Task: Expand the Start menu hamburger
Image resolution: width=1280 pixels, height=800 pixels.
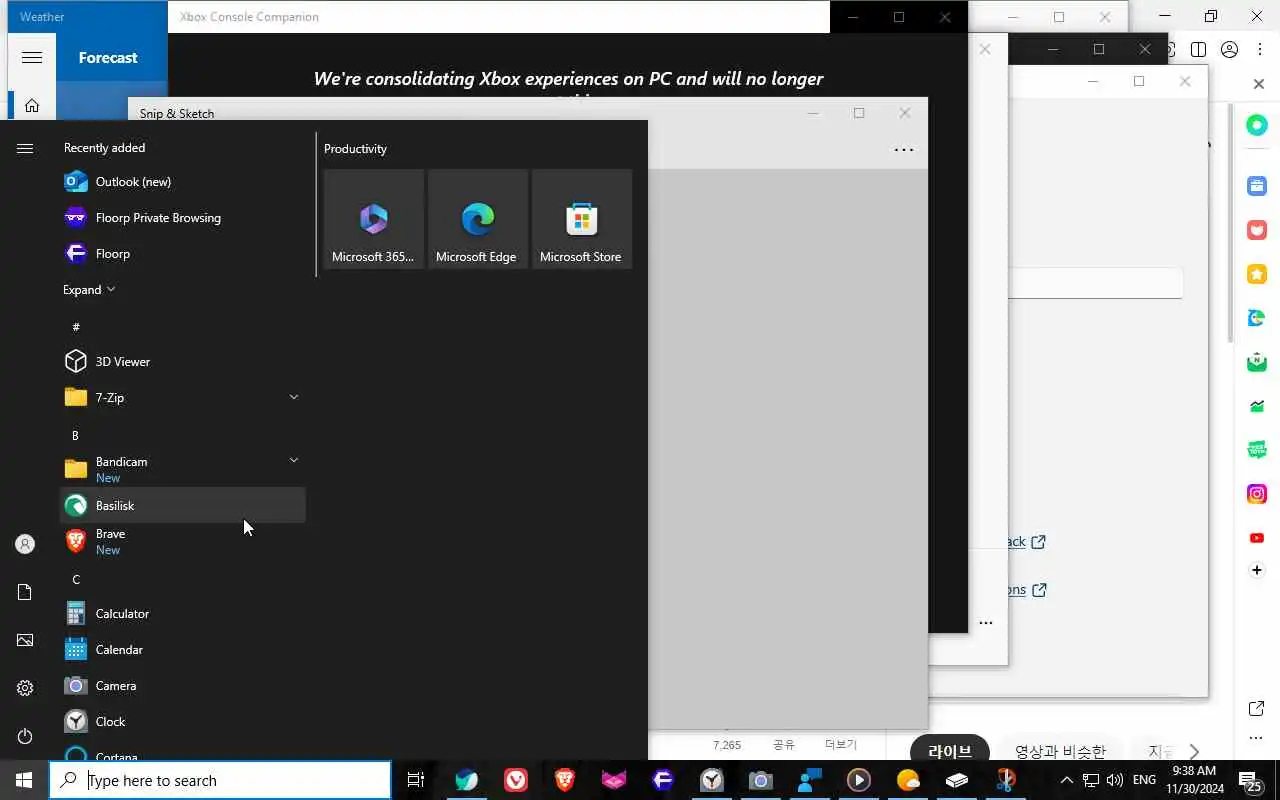Action: point(25,148)
